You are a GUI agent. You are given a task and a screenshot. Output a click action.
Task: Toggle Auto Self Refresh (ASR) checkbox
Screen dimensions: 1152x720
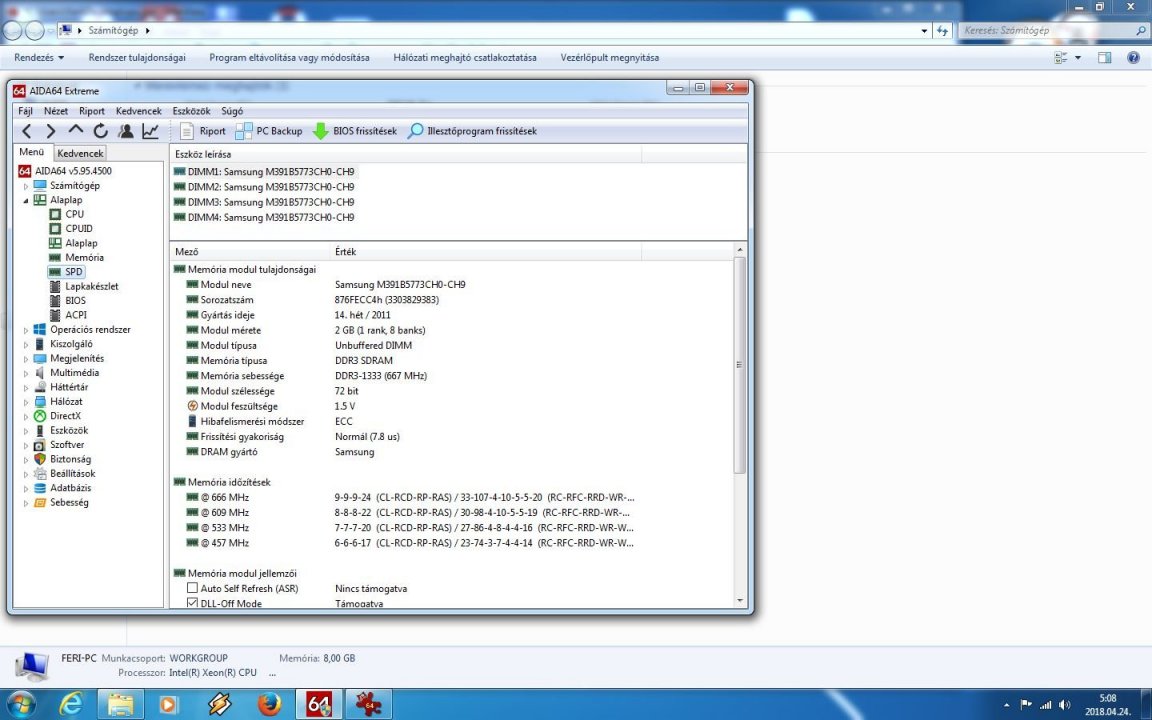click(192, 588)
